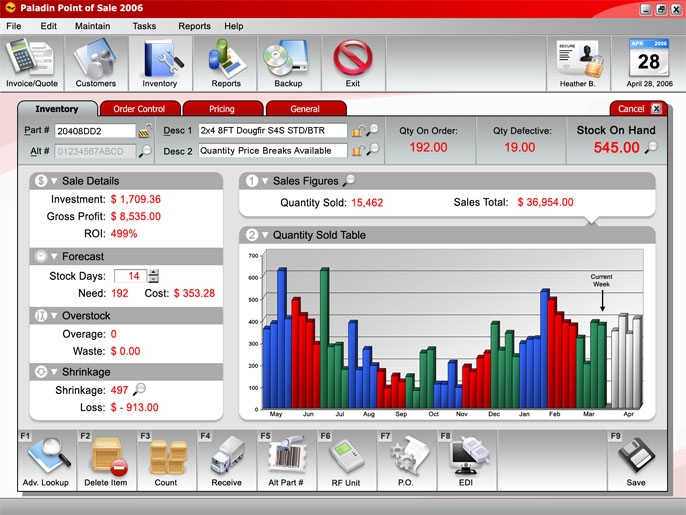Image resolution: width=686 pixels, height=515 pixels.
Task: Switch to the Order Control tab
Action: [140, 109]
